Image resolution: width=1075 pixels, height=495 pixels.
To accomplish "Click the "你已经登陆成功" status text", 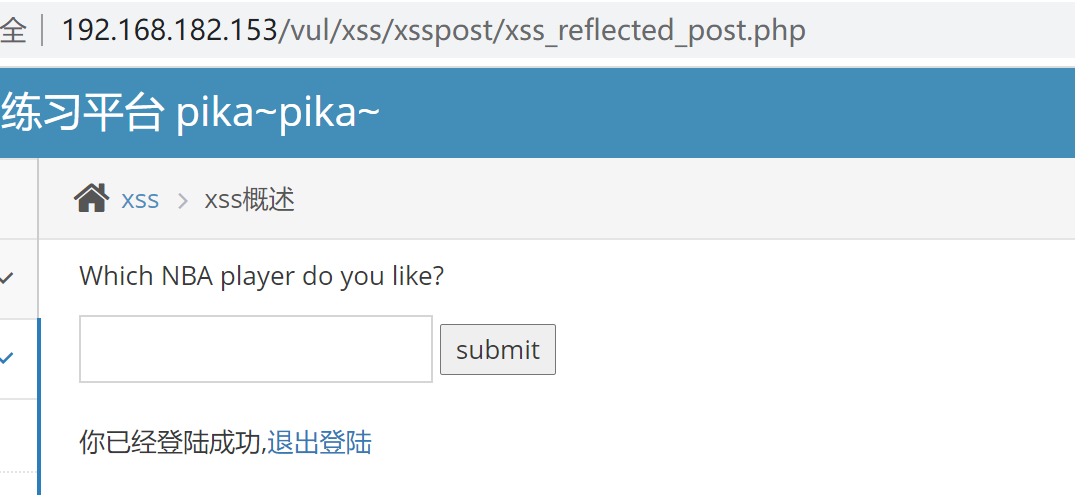I will tap(170, 442).
